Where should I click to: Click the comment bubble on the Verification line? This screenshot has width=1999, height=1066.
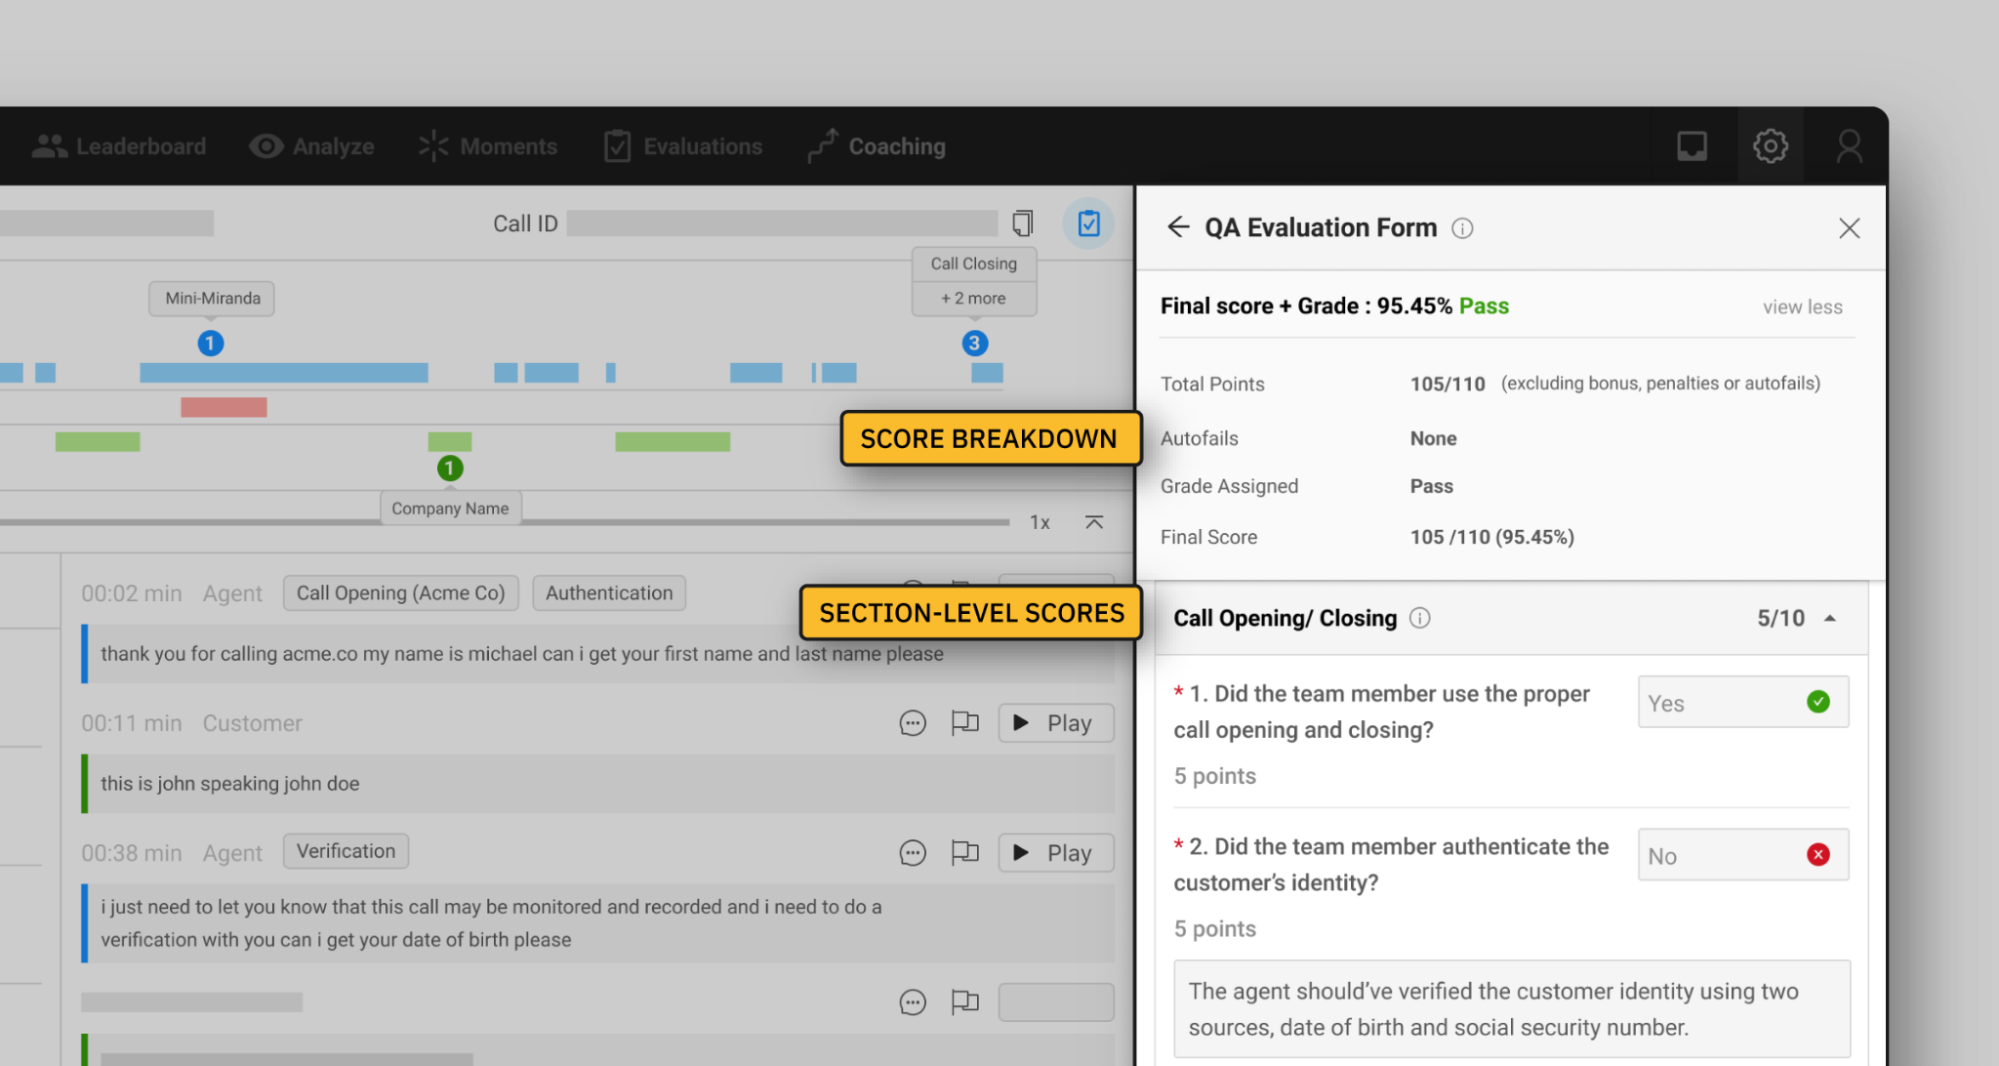pyautogui.click(x=912, y=852)
